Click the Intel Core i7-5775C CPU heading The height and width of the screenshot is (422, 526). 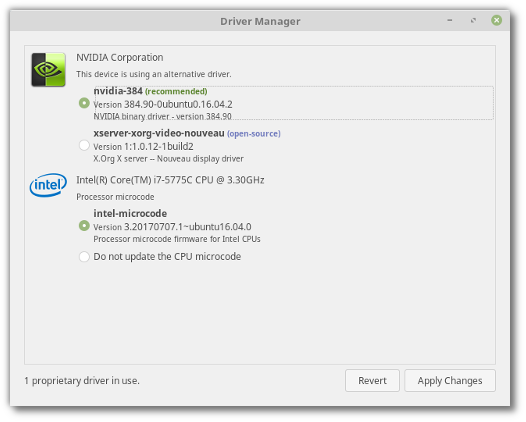pyautogui.click(x=170, y=180)
